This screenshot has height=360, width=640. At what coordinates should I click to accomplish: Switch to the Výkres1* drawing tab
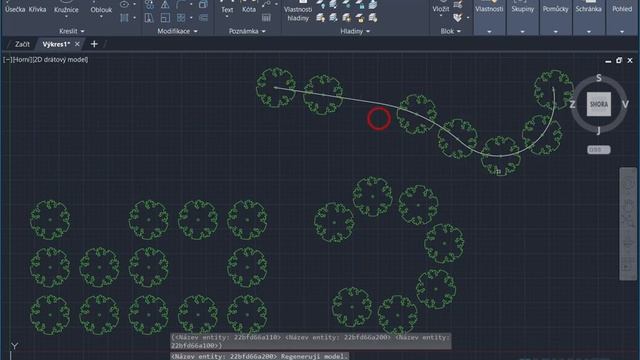point(56,44)
